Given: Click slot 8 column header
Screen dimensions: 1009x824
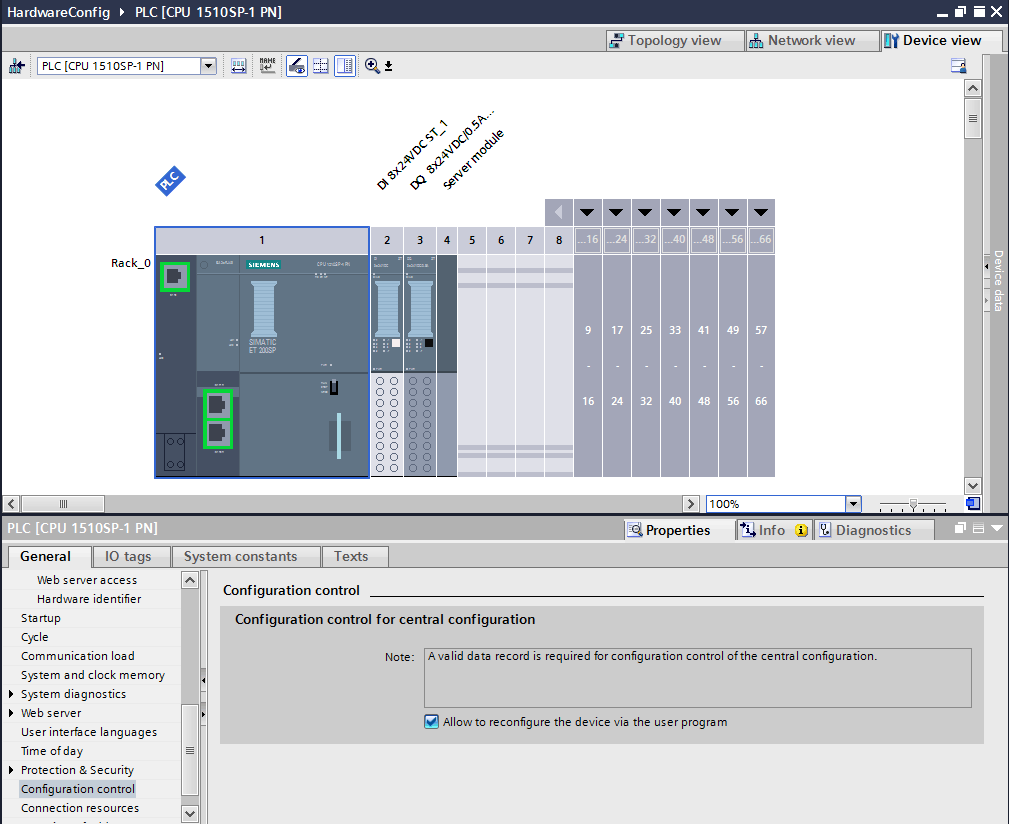Looking at the screenshot, I should [x=559, y=240].
